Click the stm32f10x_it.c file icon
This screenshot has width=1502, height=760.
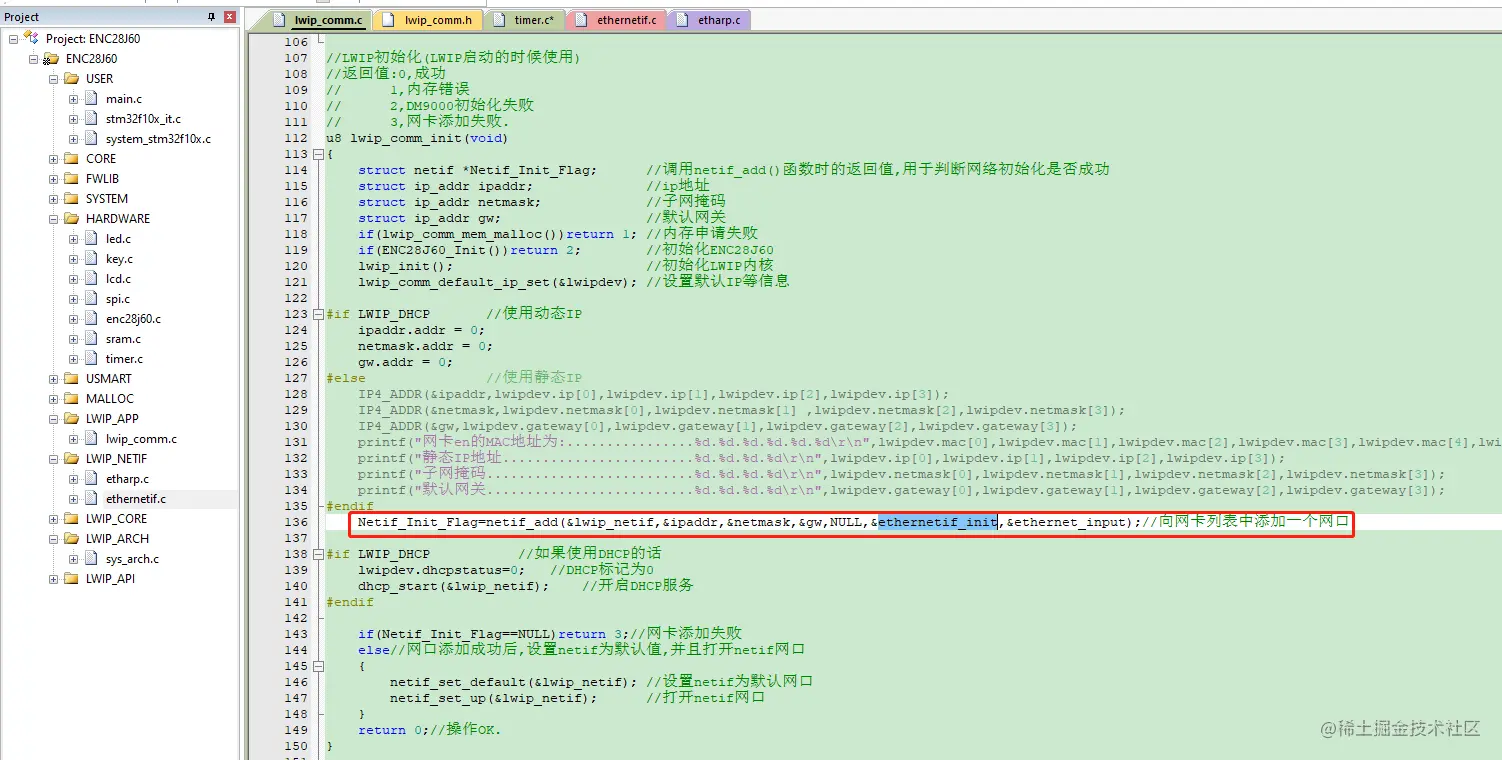92,119
